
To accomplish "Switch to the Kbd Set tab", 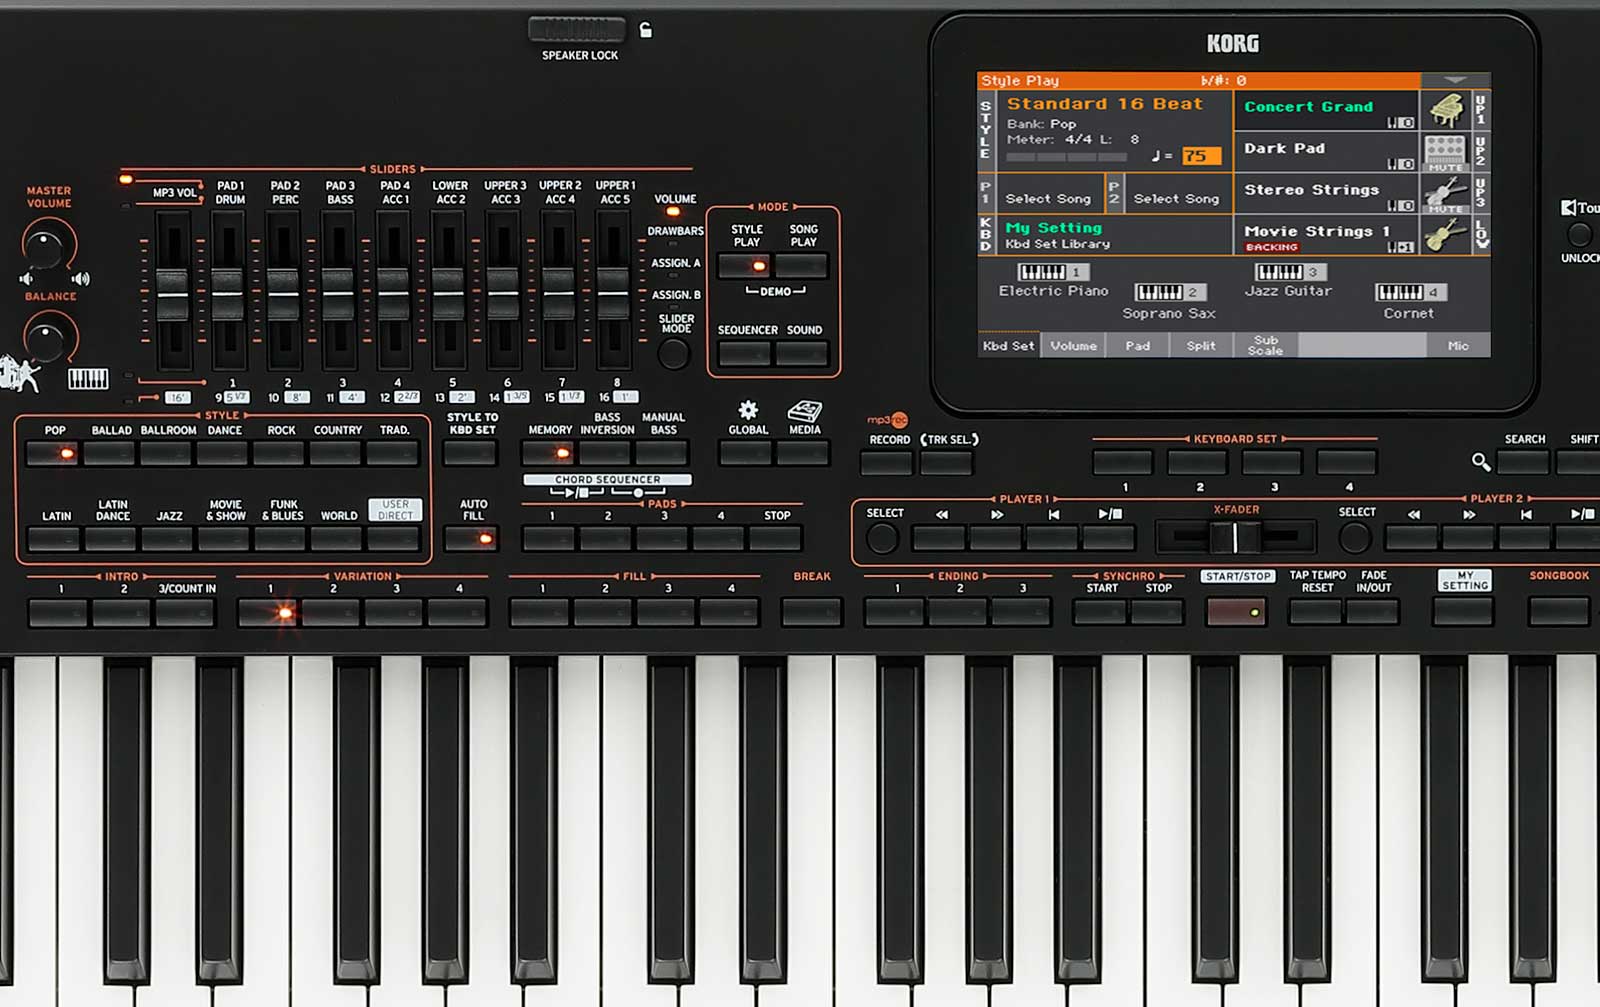I will (1008, 345).
